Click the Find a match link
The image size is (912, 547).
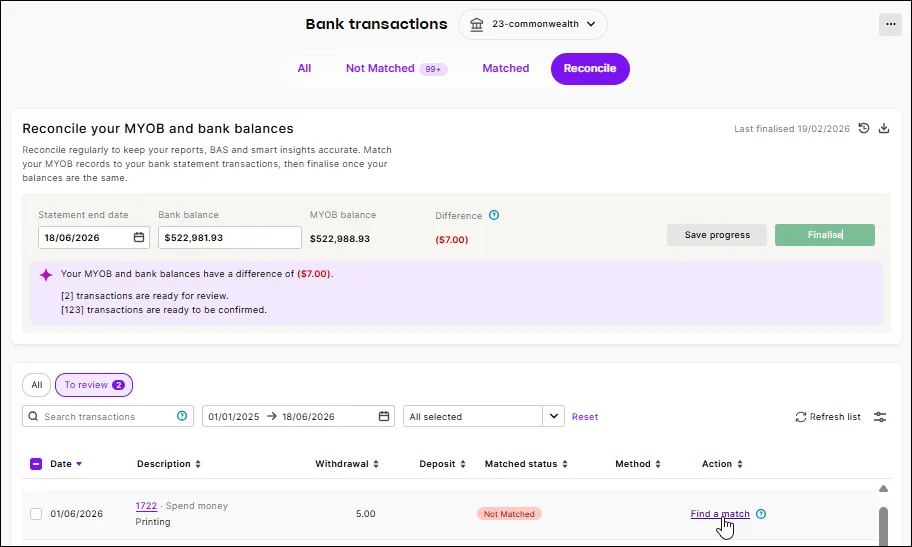click(x=719, y=514)
